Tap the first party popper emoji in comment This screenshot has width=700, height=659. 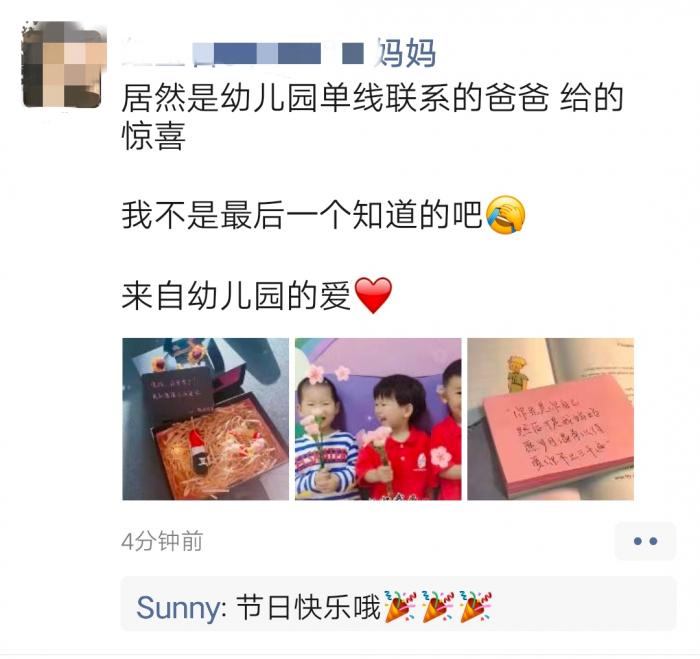[x=400, y=608]
